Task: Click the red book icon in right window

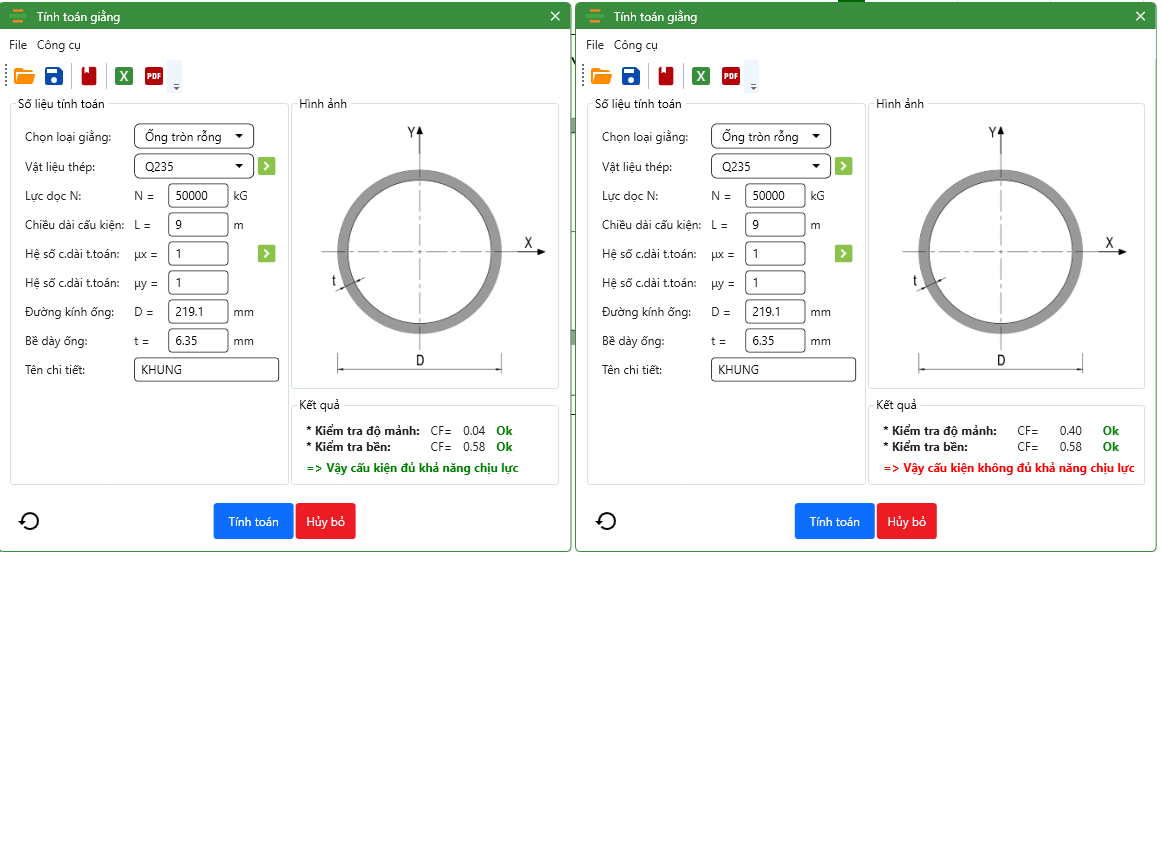Action: (666, 76)
